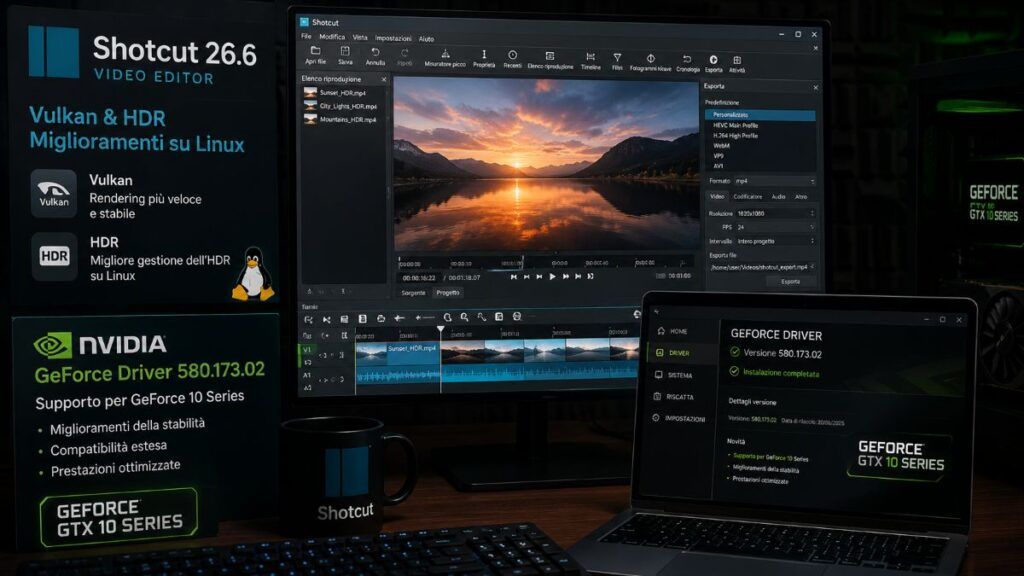The width and height of the screenshot is (1024, 576).
Task: Click the Play button under the preview
Action: click(552, 276)
